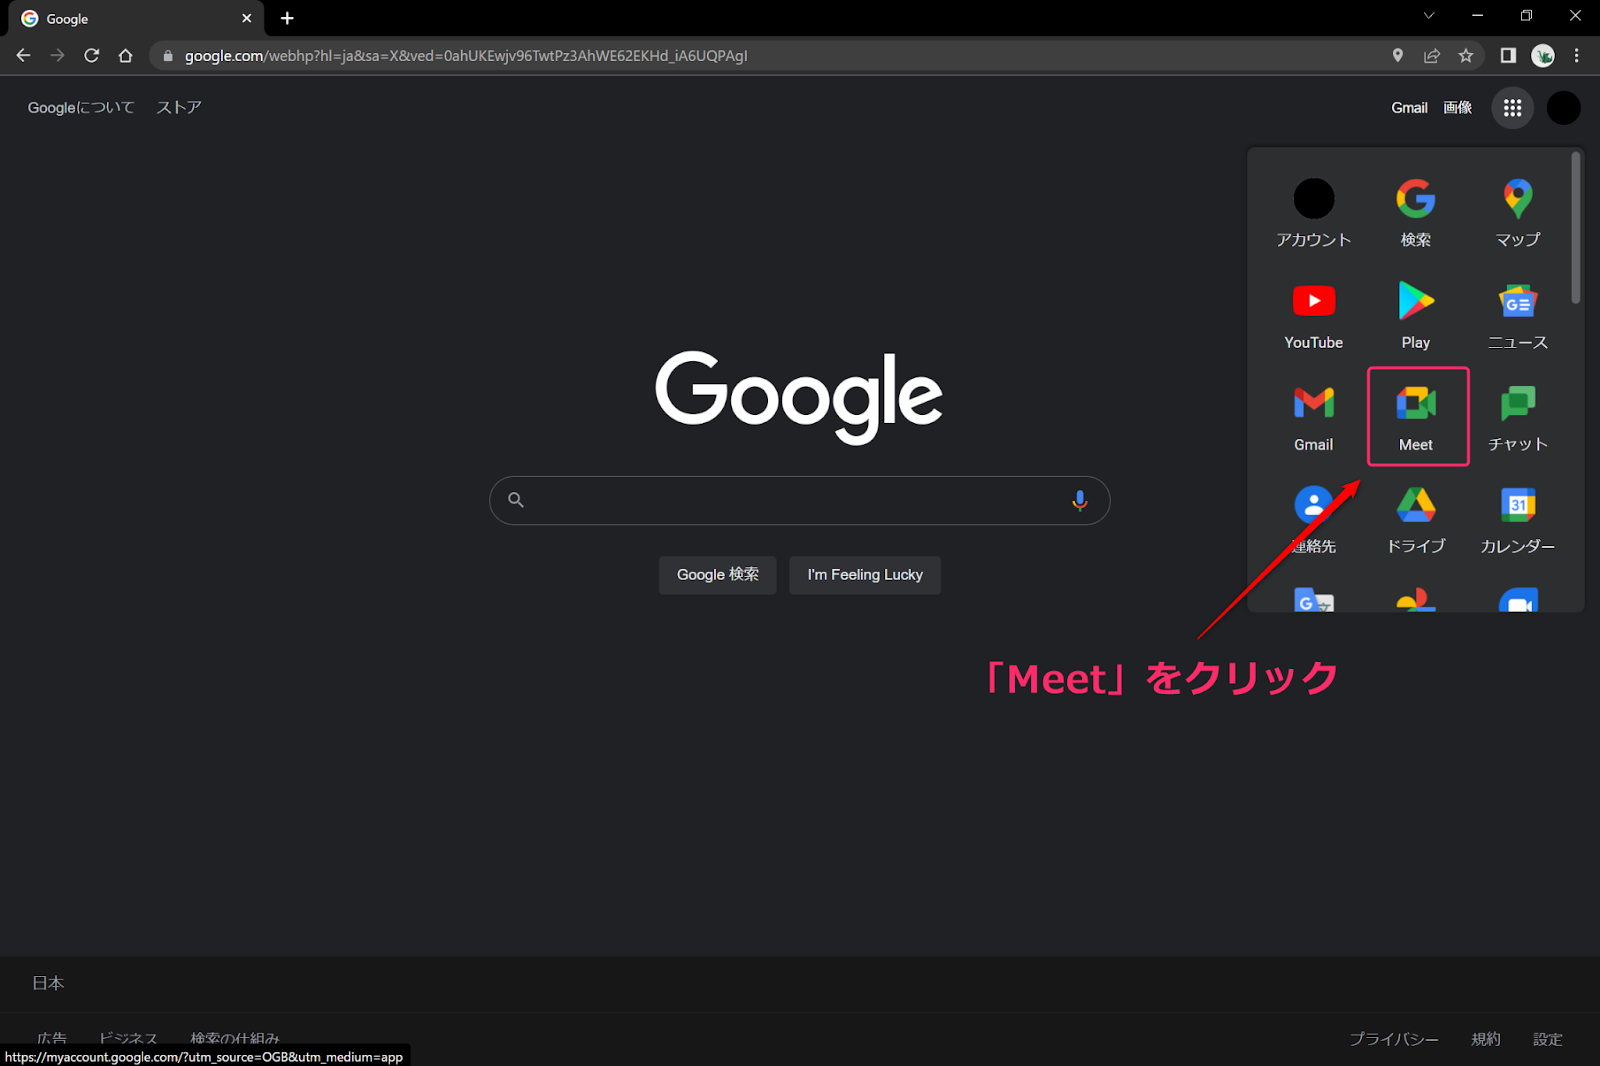Click the Google logo
The image size is (1600, 1066).
point(799,397)
